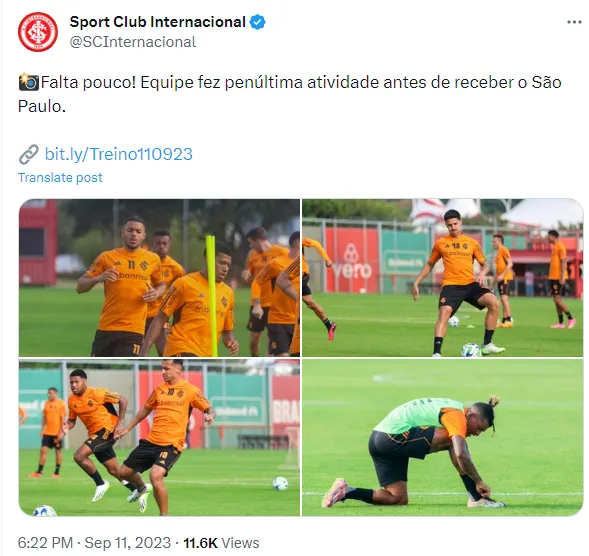The image size is (589, 556).
Task: Open the @SCInternacional handle
Action: pyautogui.click(x=133, y=42)
